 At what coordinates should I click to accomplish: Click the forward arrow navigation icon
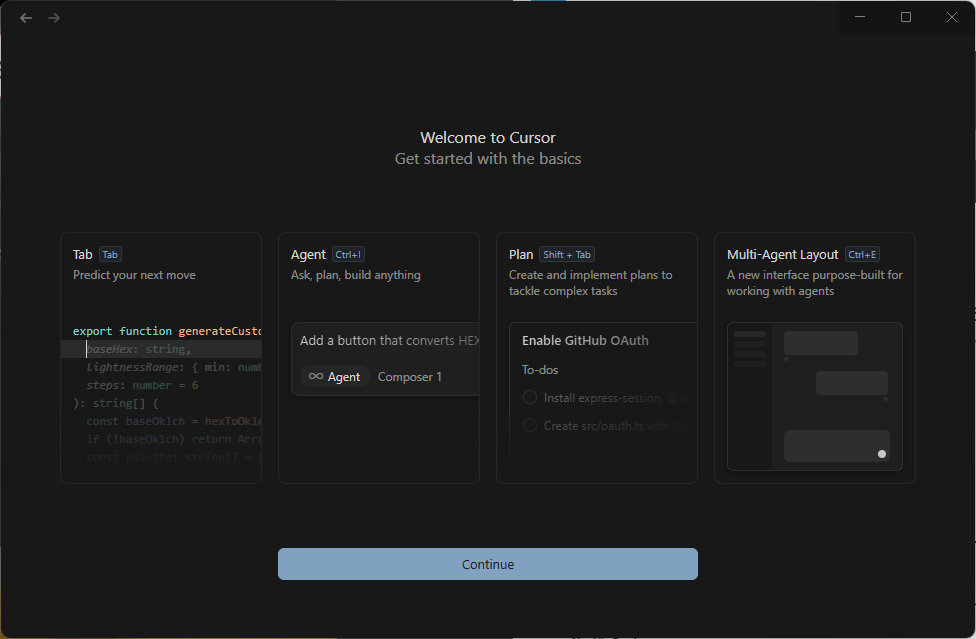point(54,18)
